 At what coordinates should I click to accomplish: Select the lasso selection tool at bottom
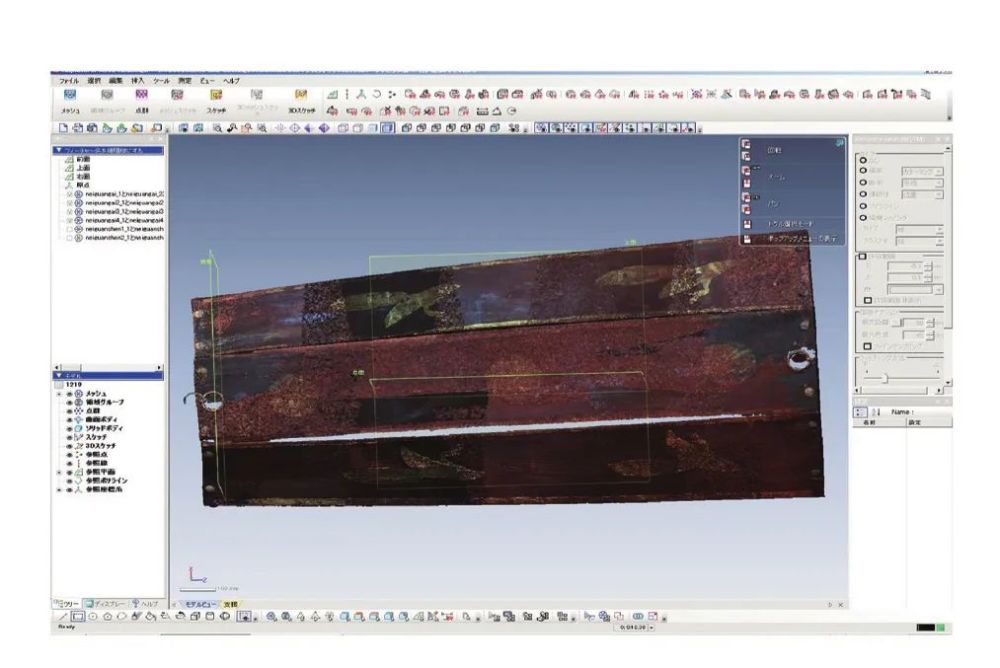tap(121, 616)
